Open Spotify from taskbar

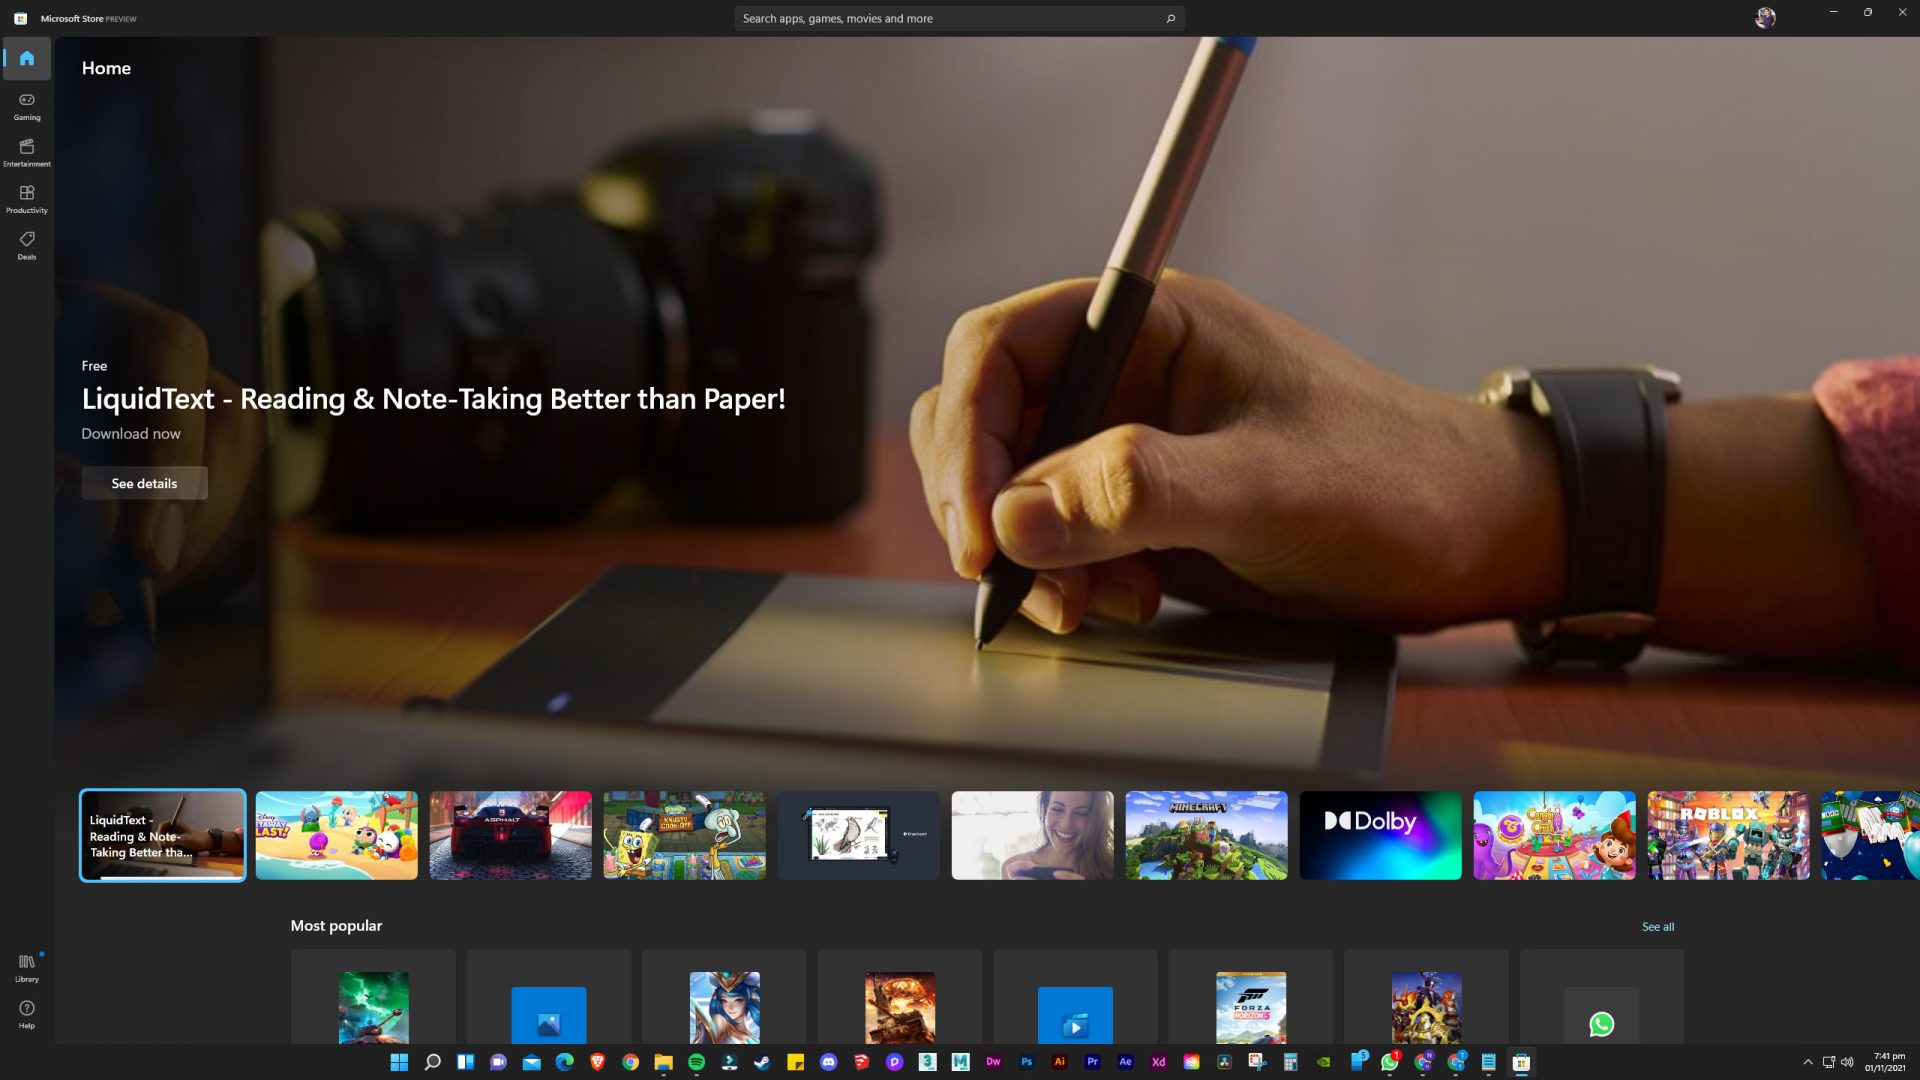pos(696,1062)
